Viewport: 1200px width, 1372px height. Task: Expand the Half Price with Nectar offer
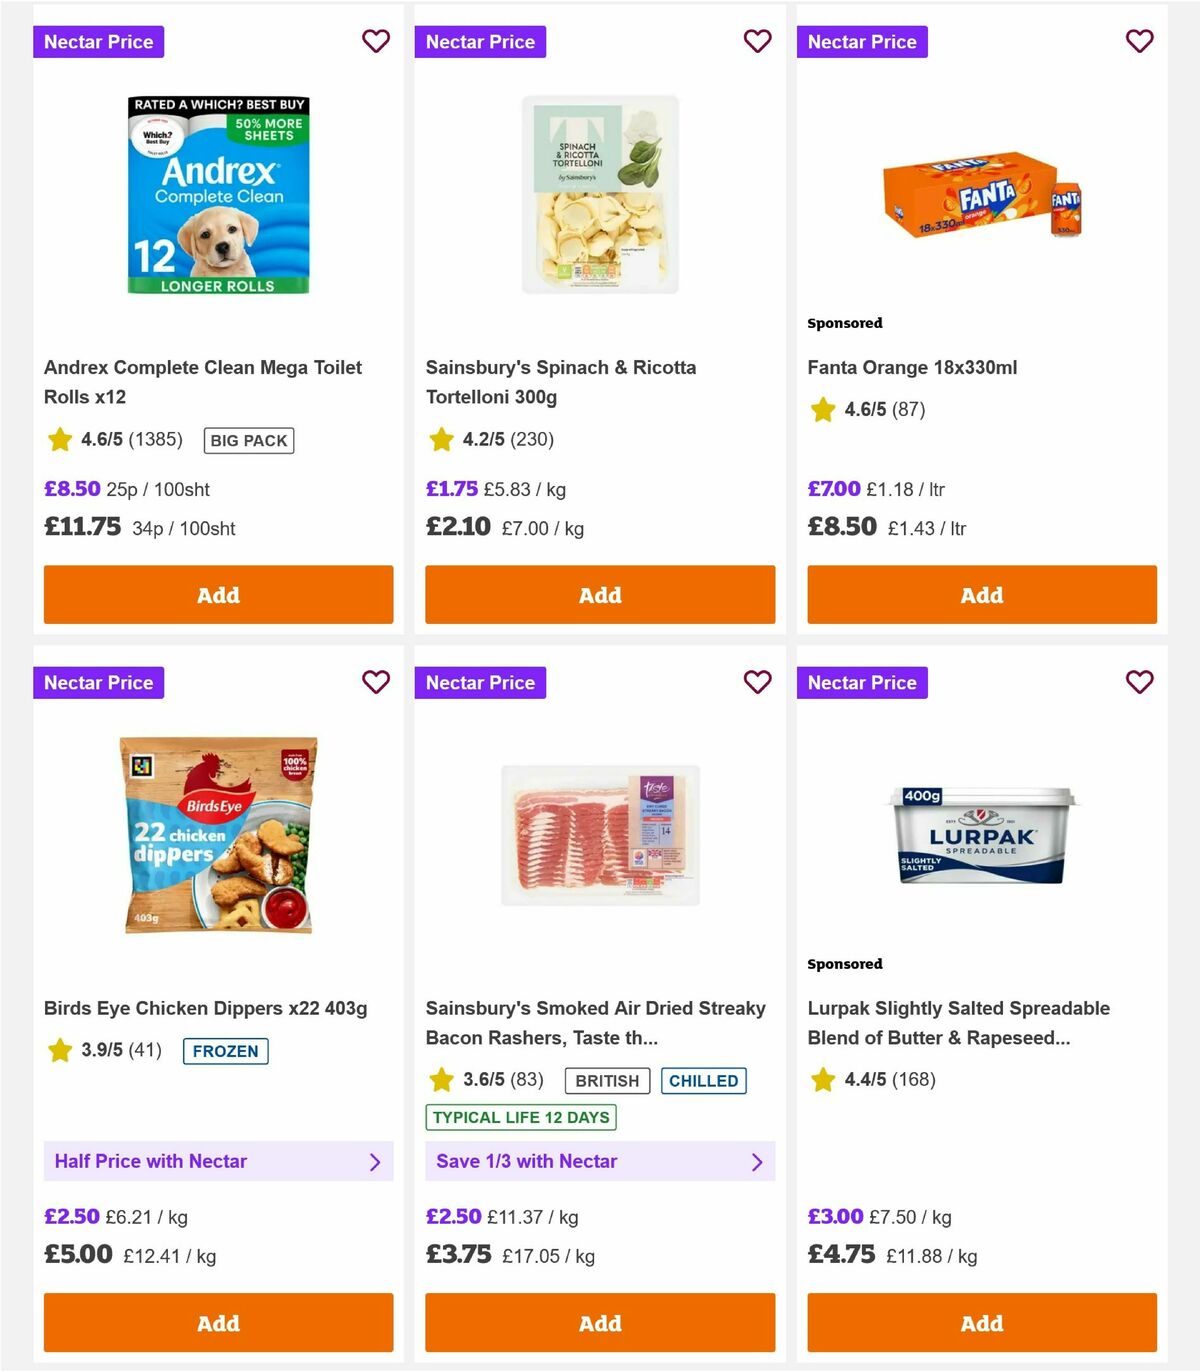coord(218,1161)
